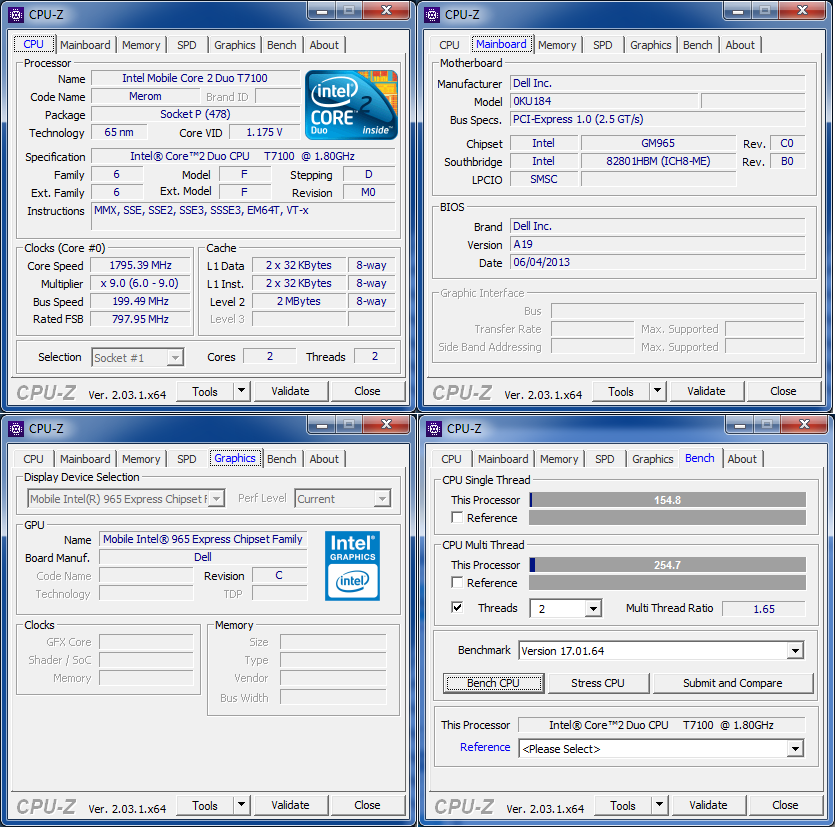
Task: Uncheck the Threads checkbox in Bench window
Action: [x=457, y=607]
